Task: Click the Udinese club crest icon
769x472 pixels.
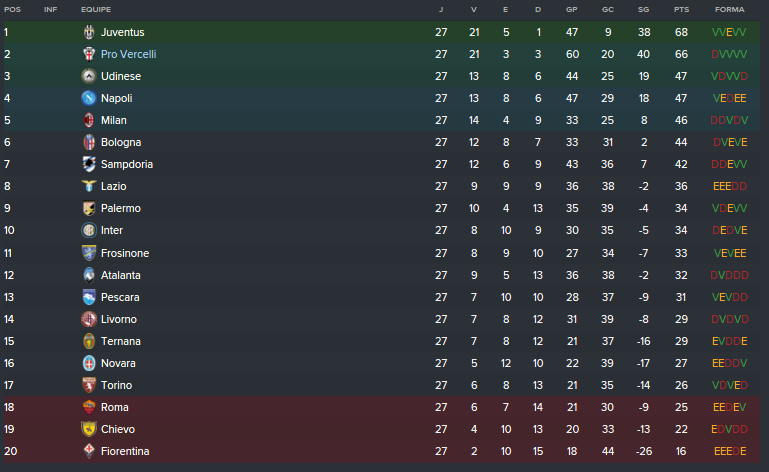Action: [89, 76]
